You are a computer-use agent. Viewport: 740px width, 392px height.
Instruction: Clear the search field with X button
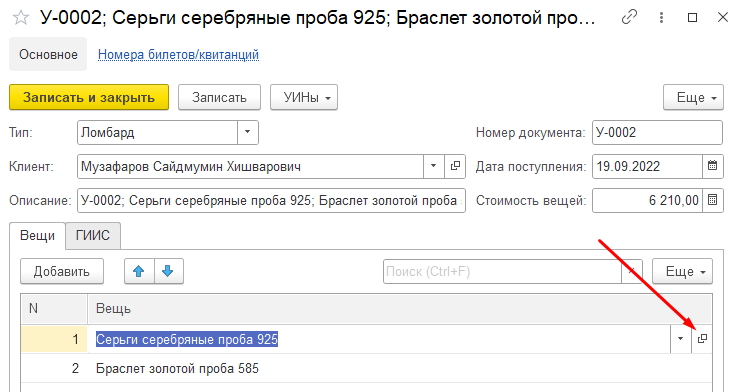click(x=632, y=271)
